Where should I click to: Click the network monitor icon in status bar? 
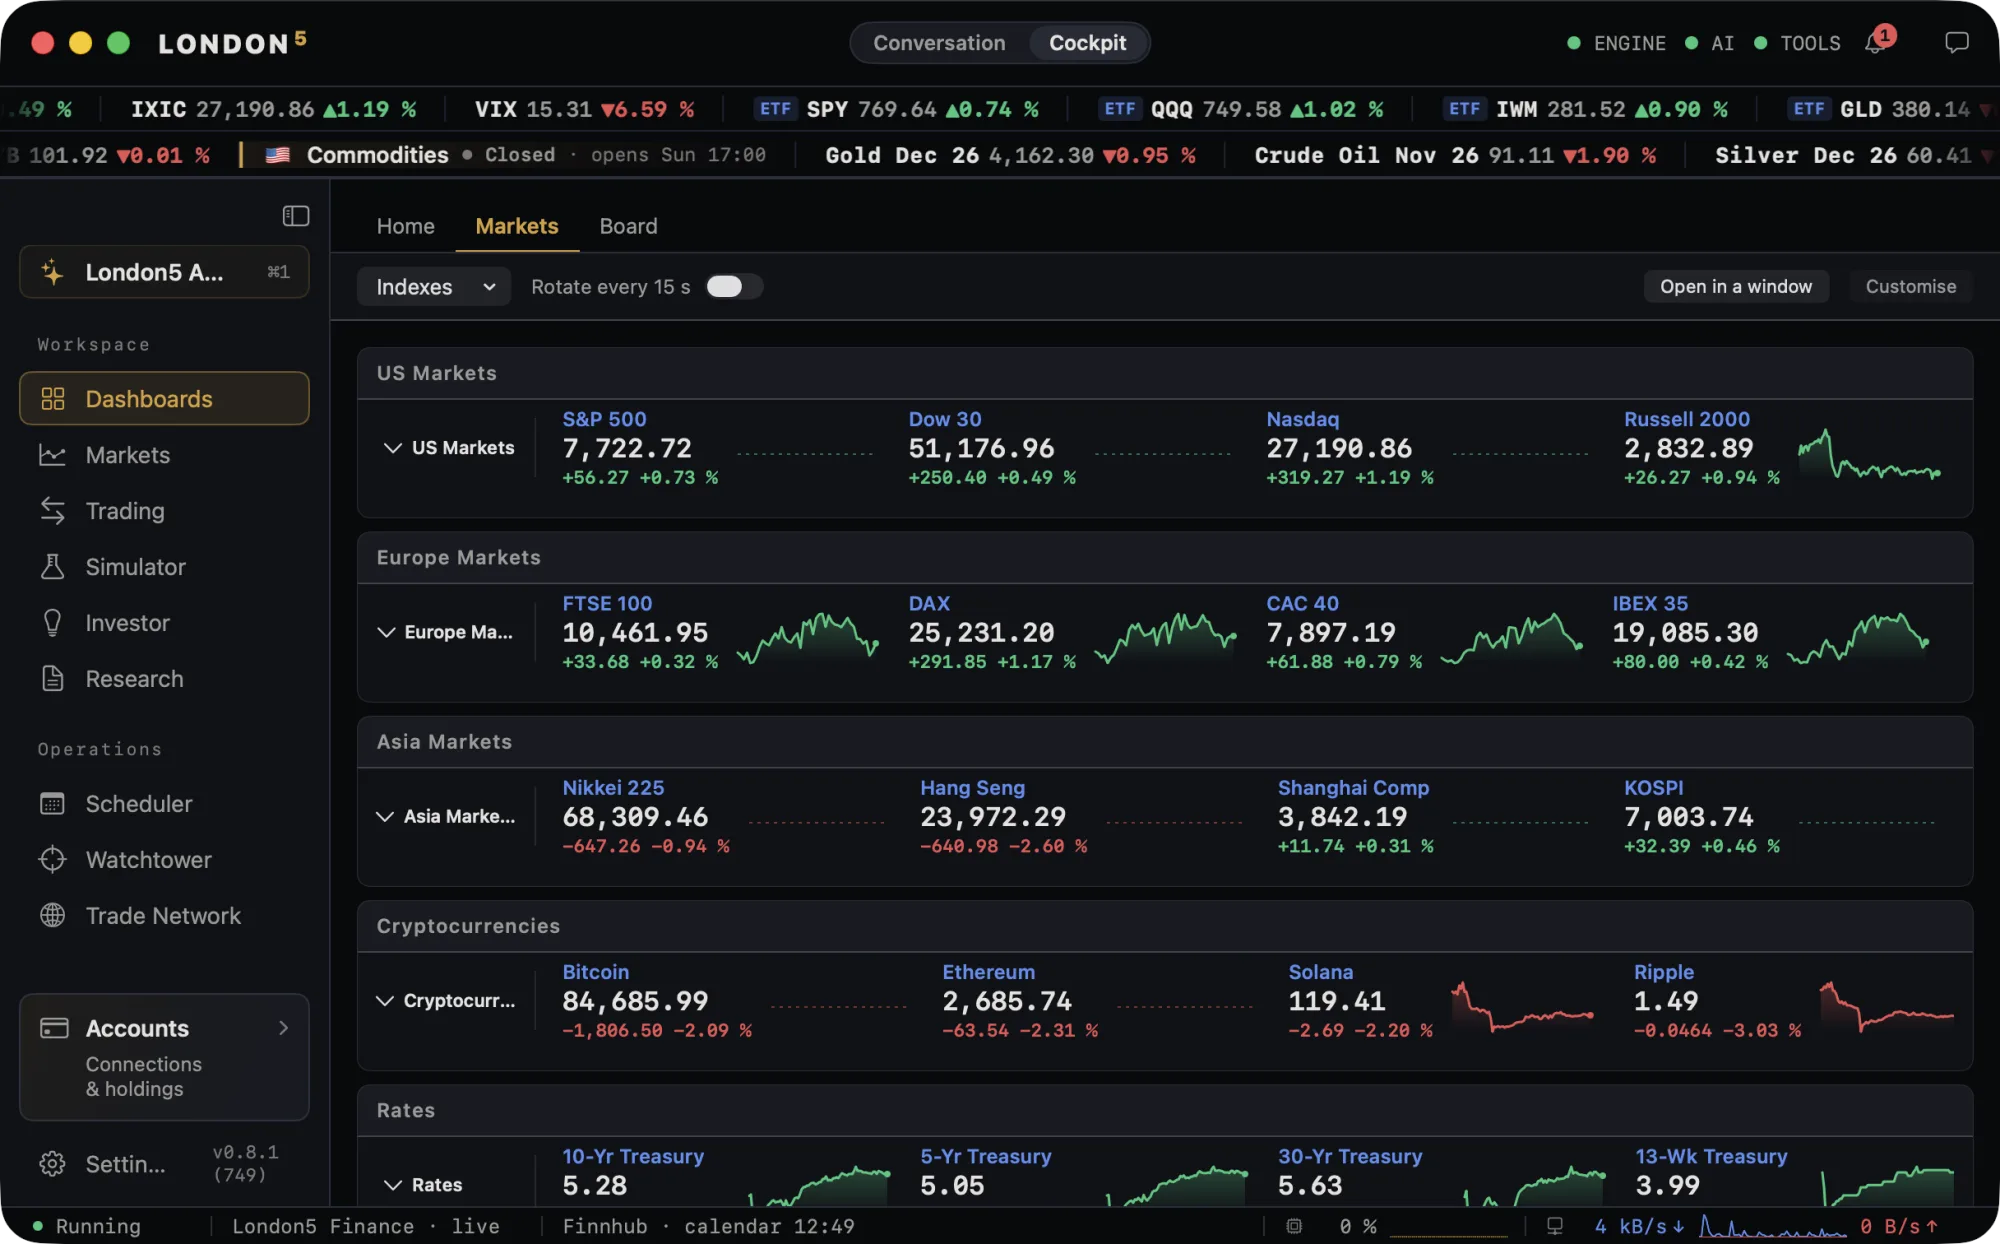tap(1555, 1226)
